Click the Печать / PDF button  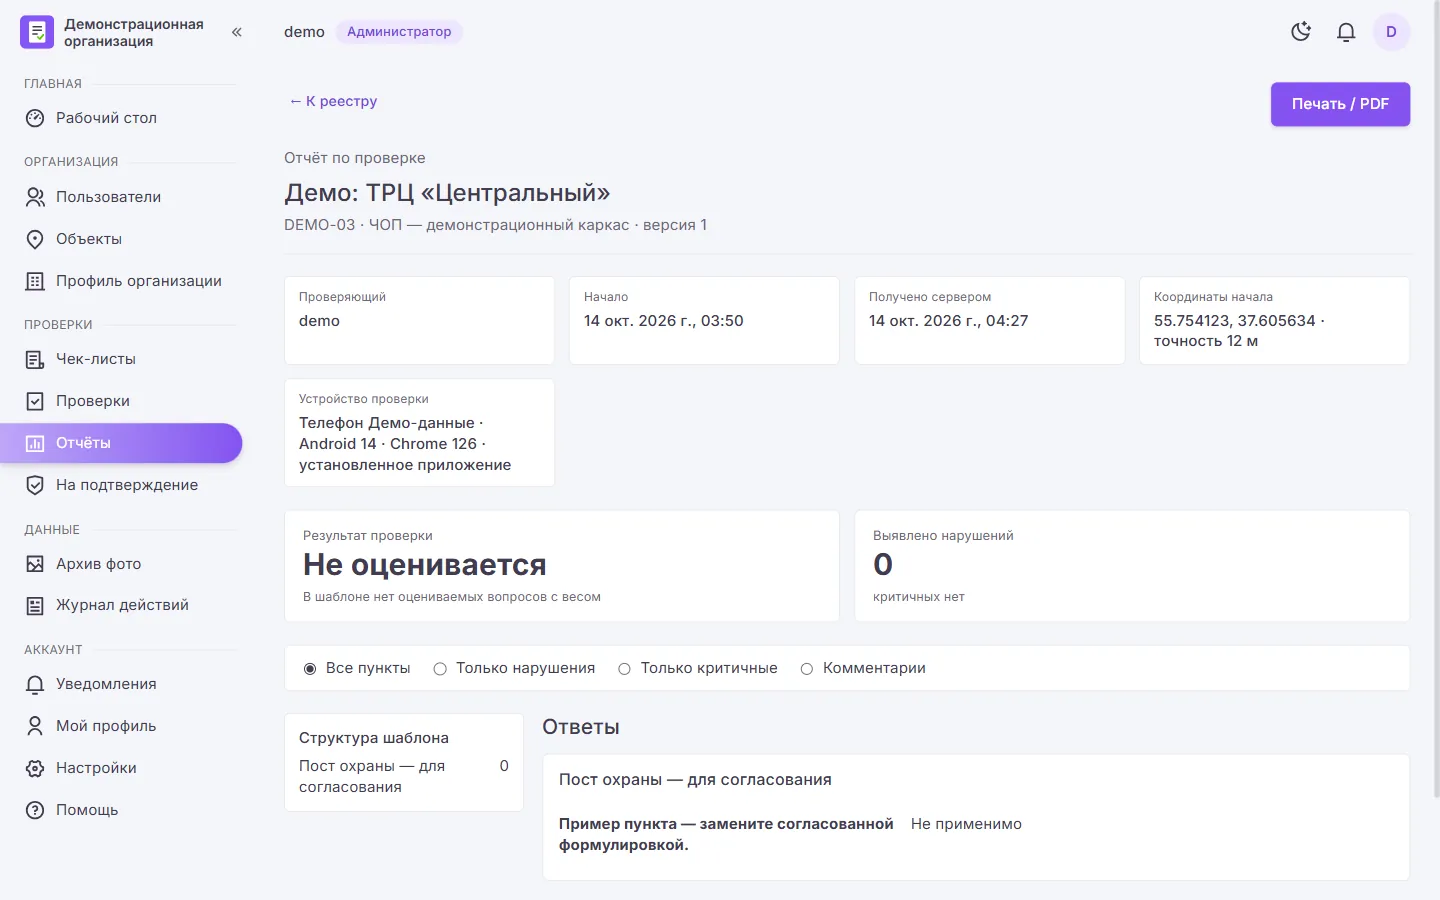click(x=1340, y=104)
